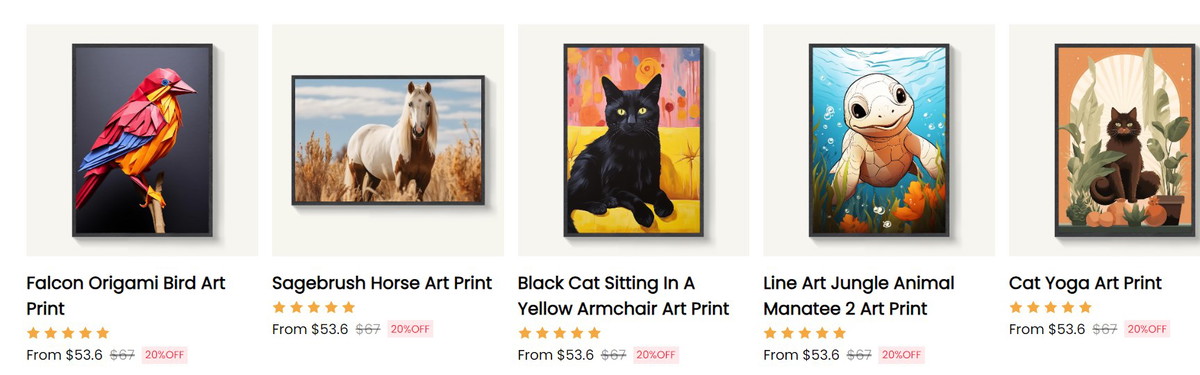Click the 20%OFF badge for Sagebrush Horse print
This screenshot has width=1200, height=375.
[x=410, y=329]
